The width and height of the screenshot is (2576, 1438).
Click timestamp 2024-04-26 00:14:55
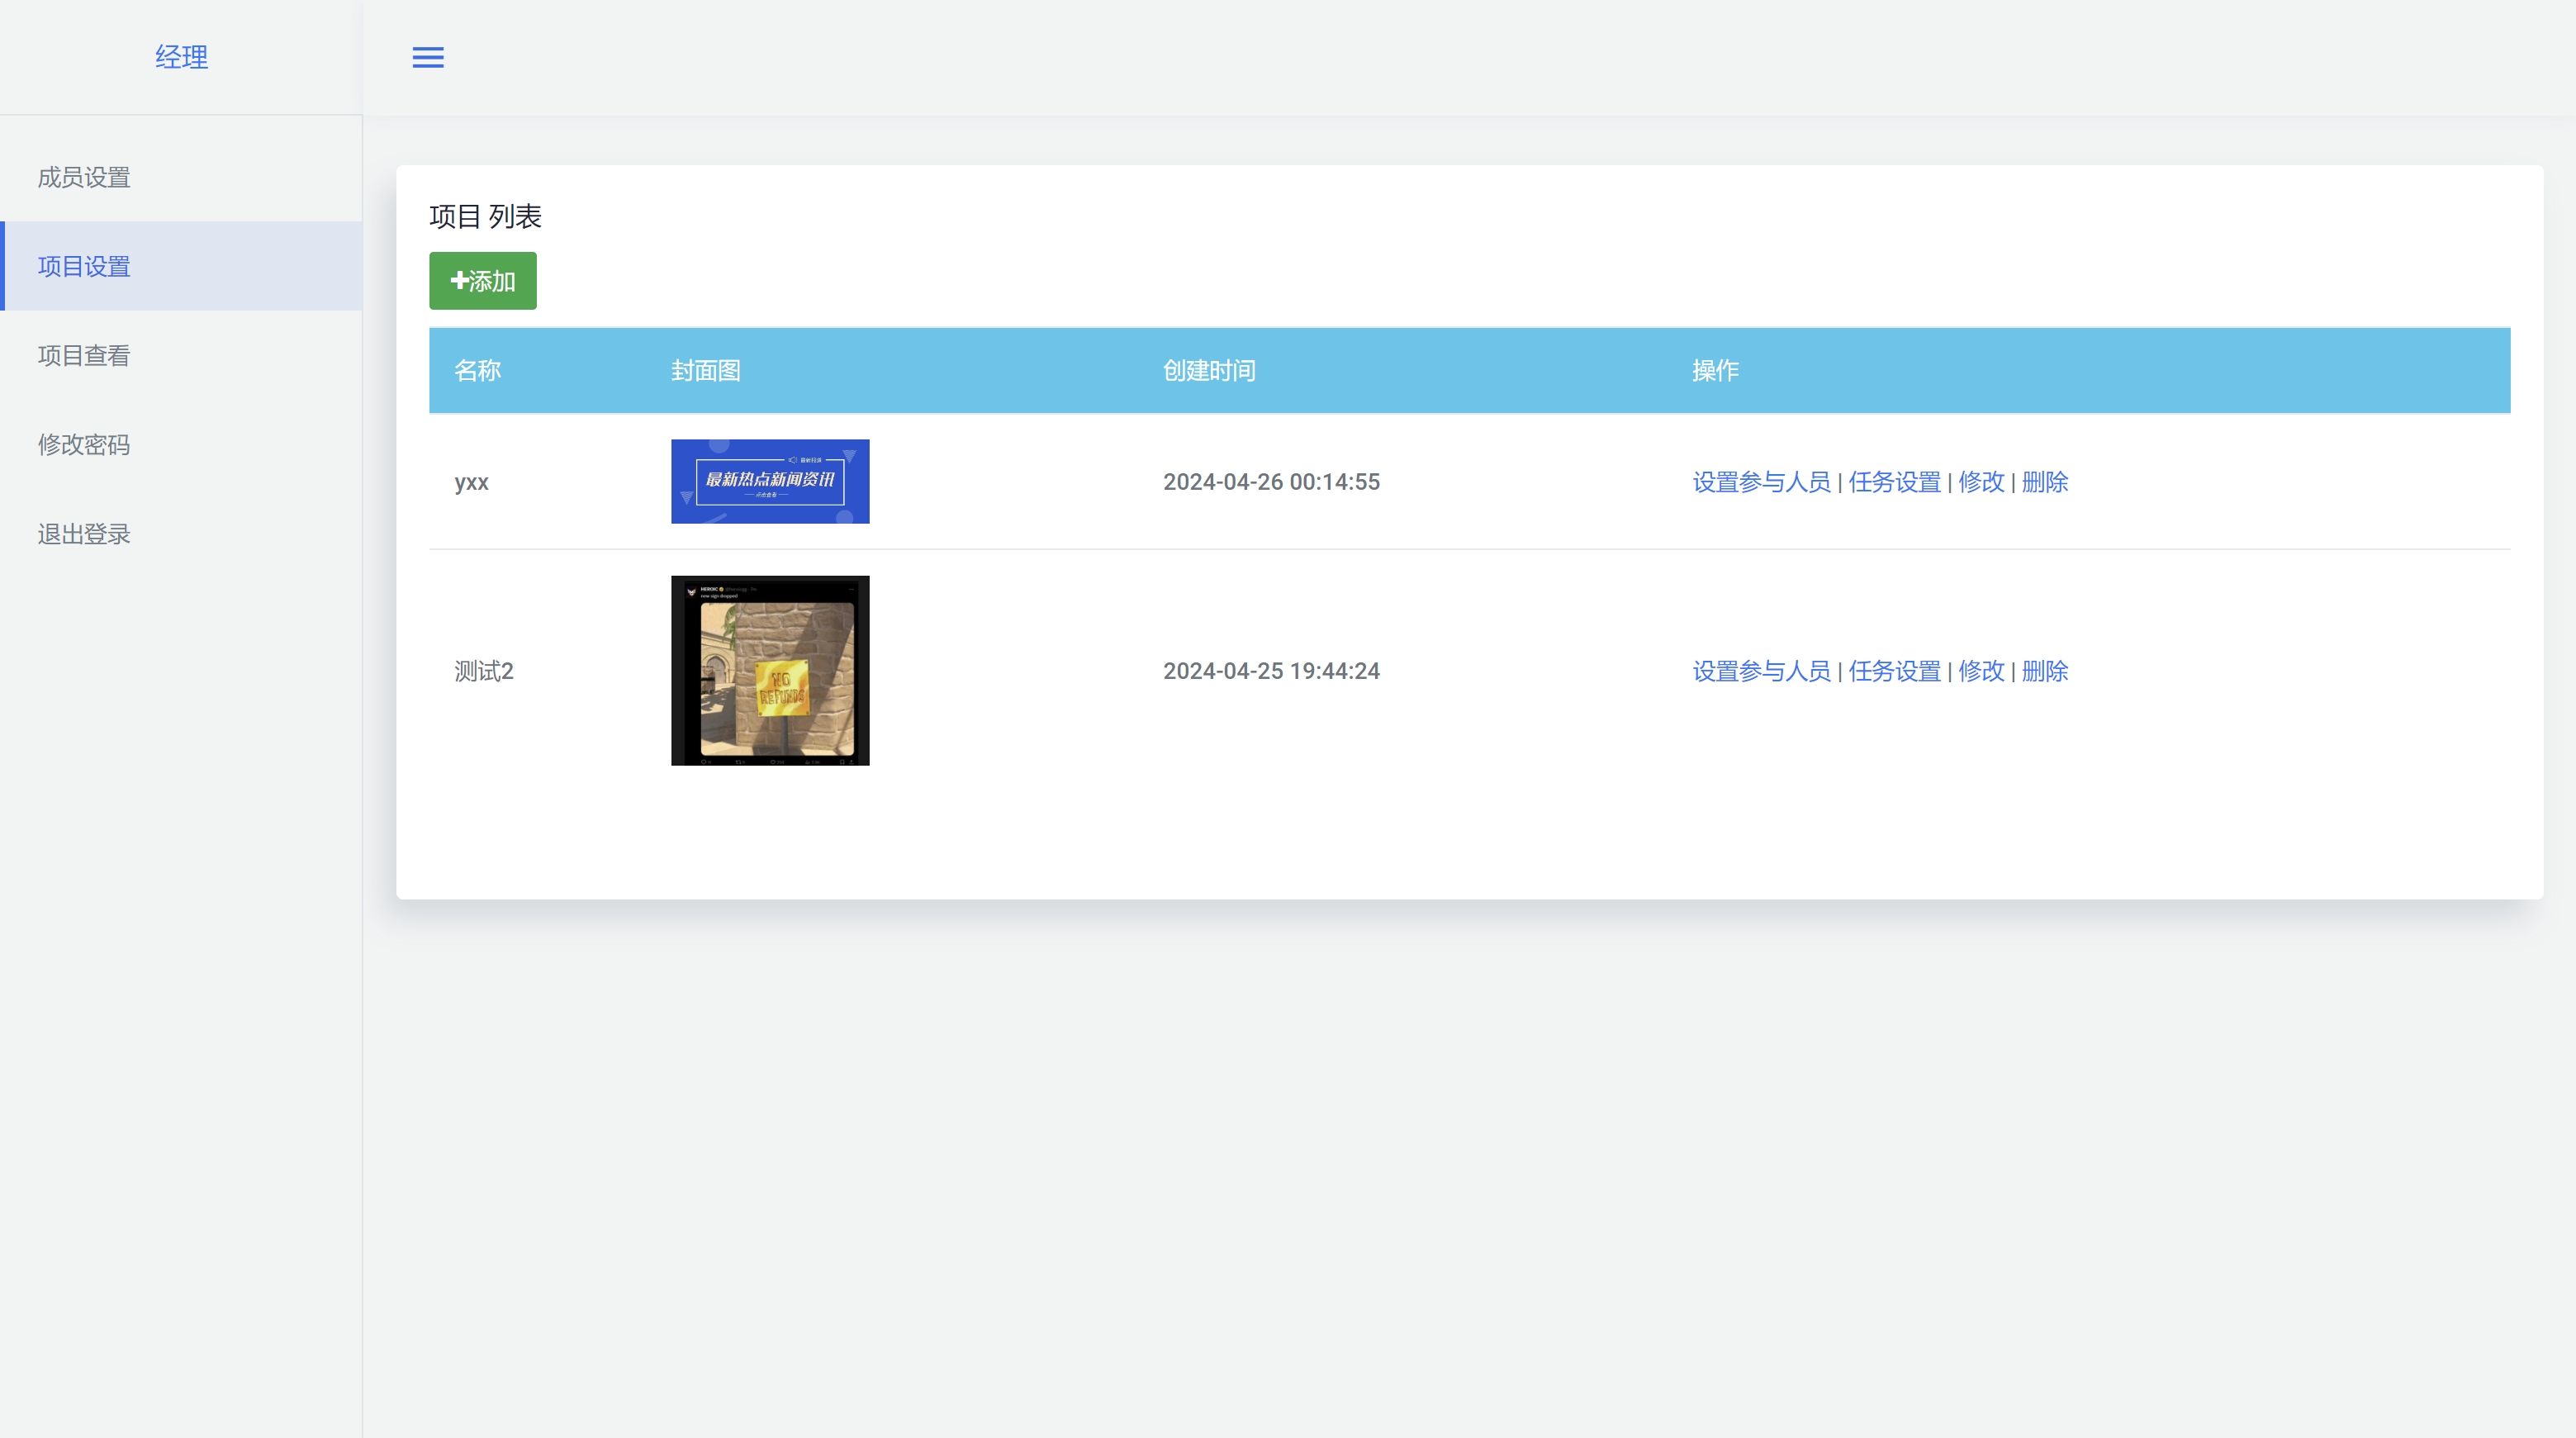(x=1271, y=482)
